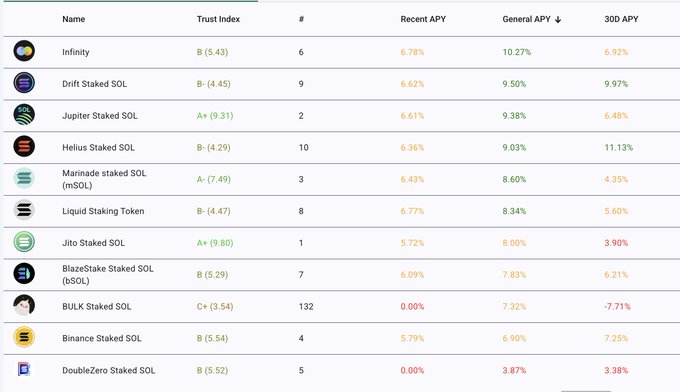This screenshot has height=392, width=680.
Task: Sort by Trust Index column header
Action: click(x=218, y=19)
